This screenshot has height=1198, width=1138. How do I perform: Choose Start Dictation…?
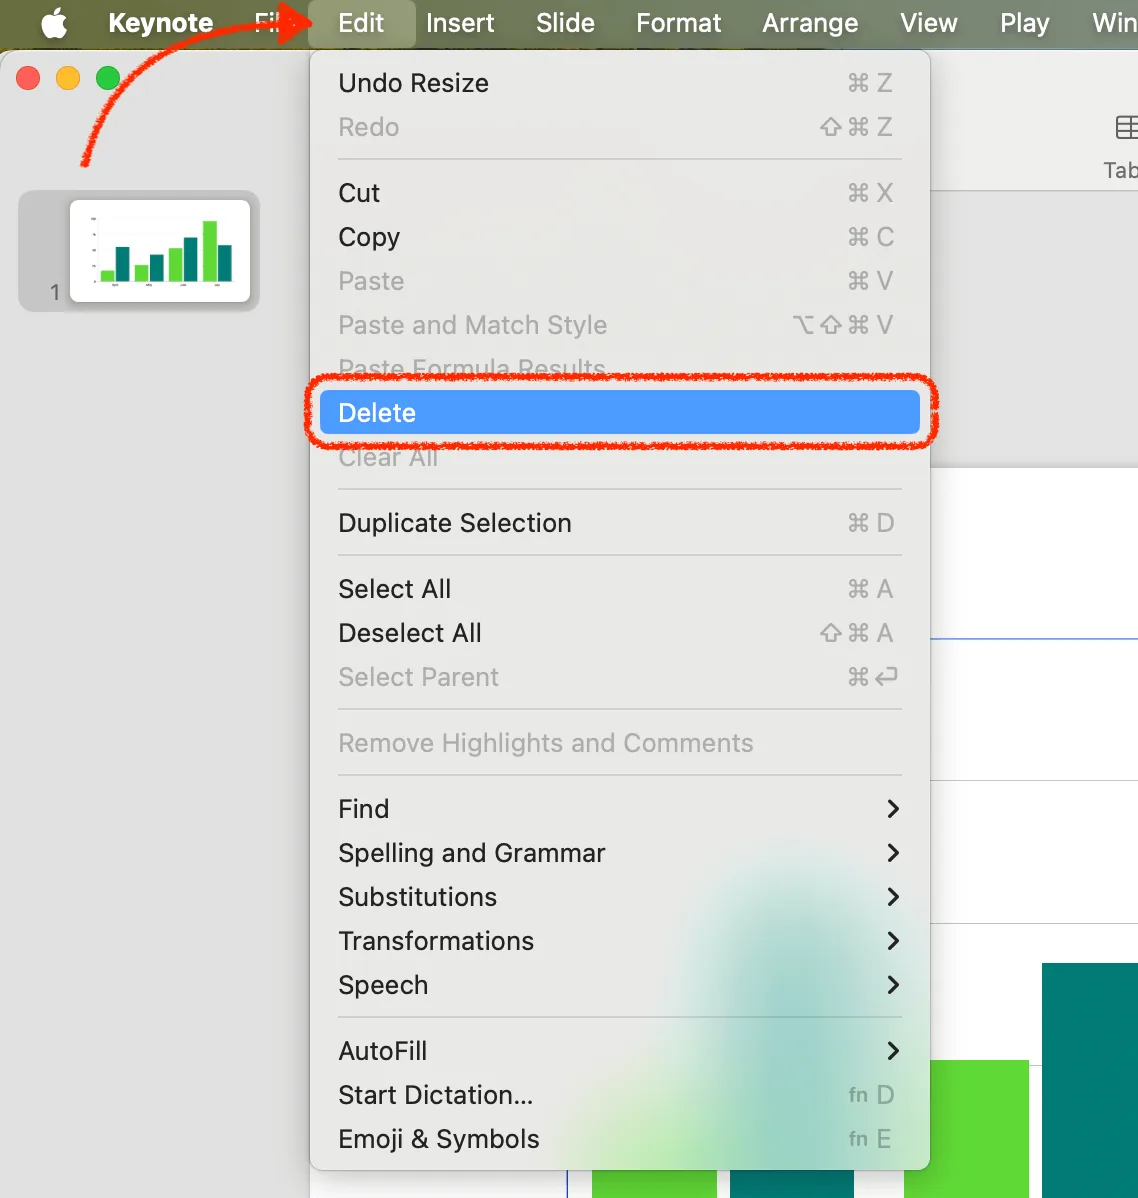point(619,1095)
